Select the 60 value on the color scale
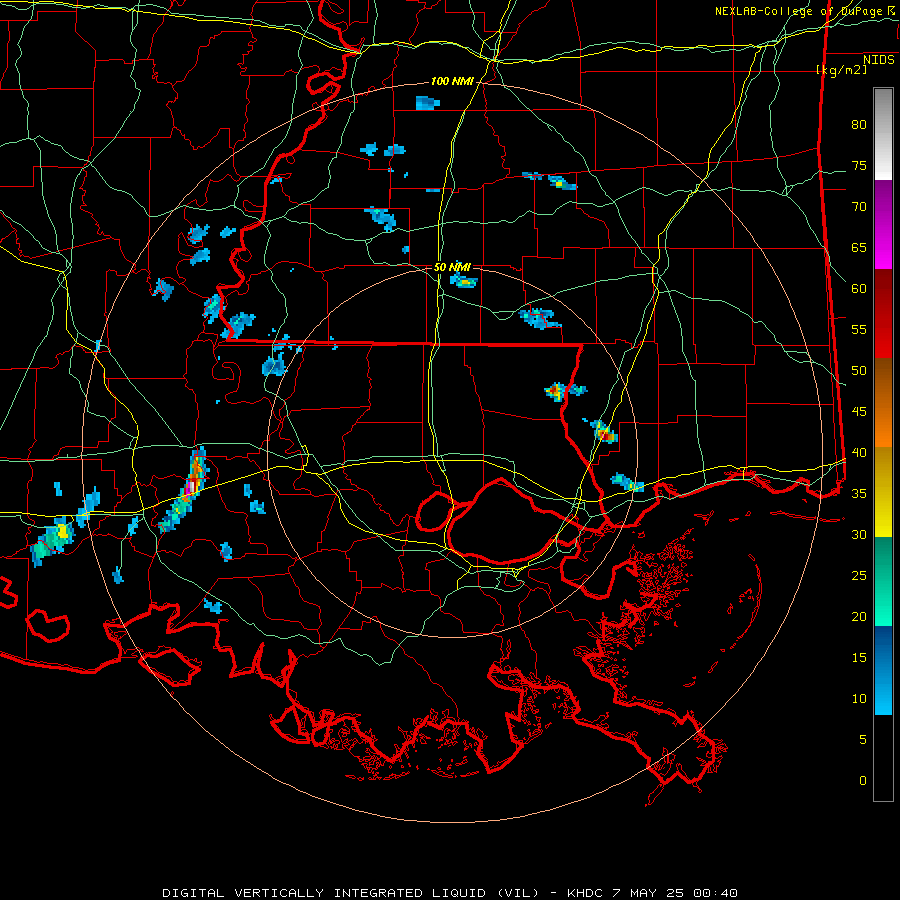The height and width of the screenshot is (900, 900). click(859, 289)
